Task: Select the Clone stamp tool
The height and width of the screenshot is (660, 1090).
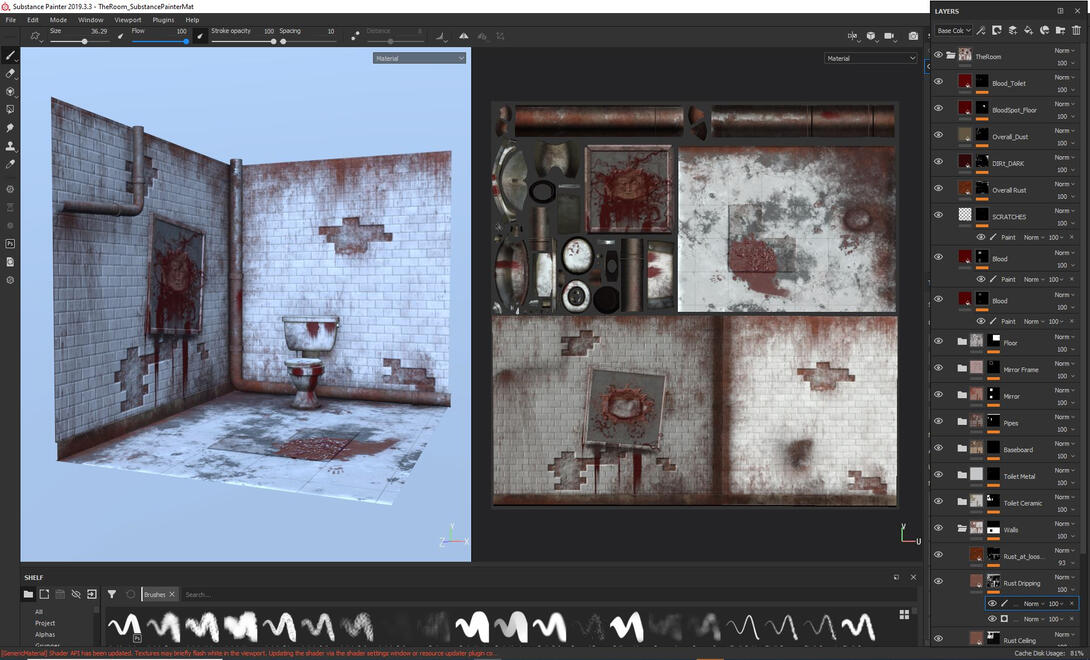Action: pos(10,146)
